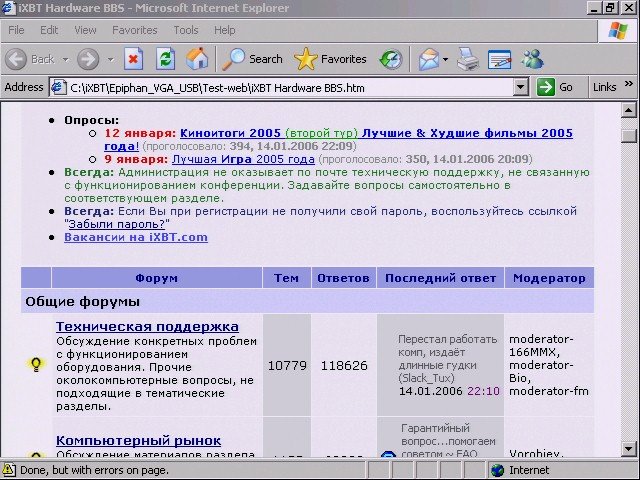The height and width of the screenshot is (480, 640).
Task: Click the vertical scrollbar down arrow
Action: click(x=629, y=449)
